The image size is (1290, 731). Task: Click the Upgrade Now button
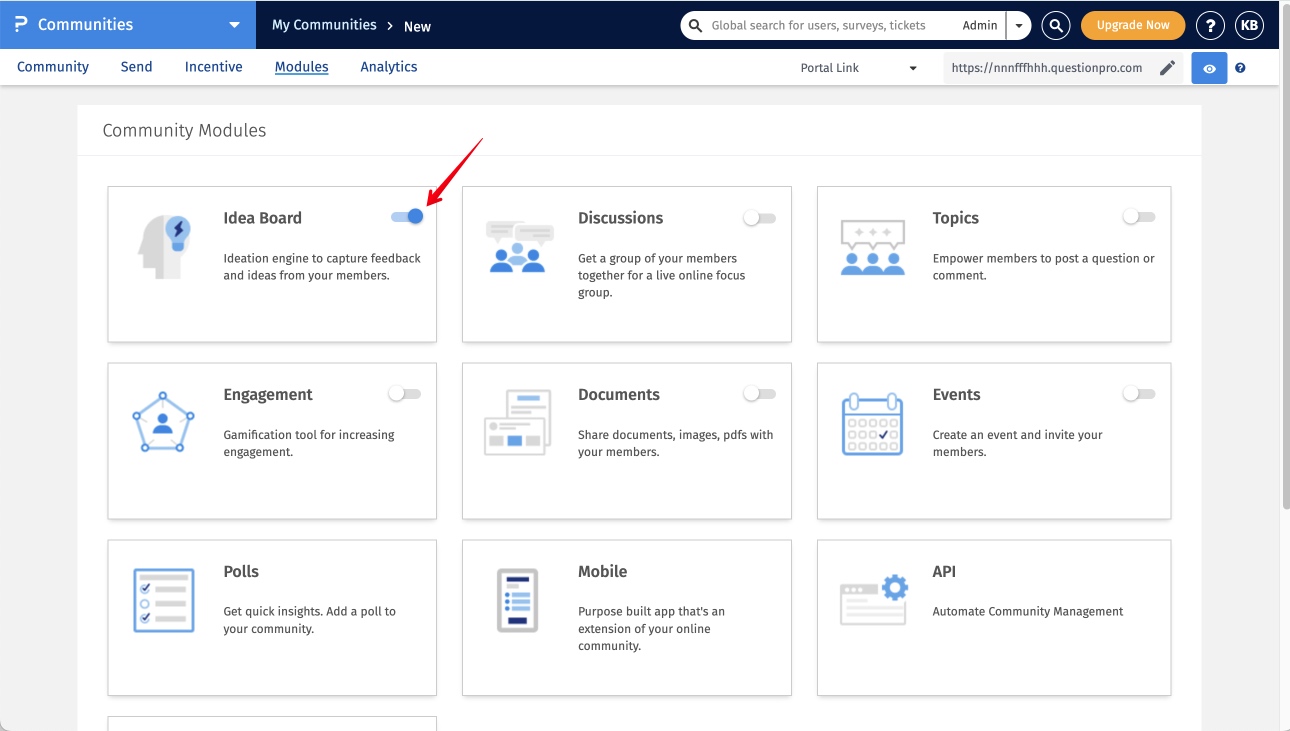point(1132,25)
